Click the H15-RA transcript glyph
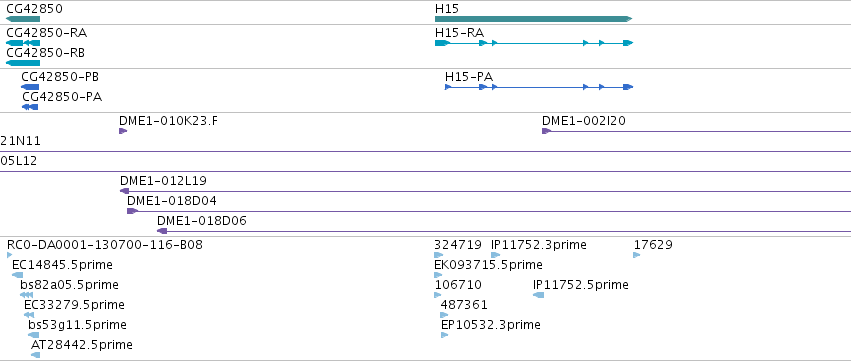851x361 pixels. click(x=534, y=43)
